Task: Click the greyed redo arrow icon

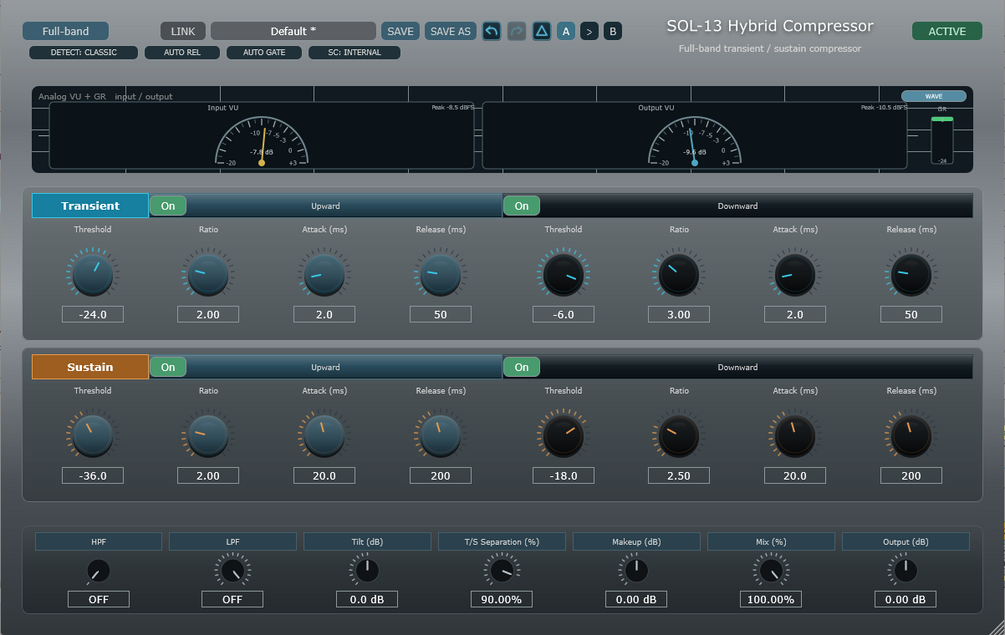Action: click(x=517, y=31)
